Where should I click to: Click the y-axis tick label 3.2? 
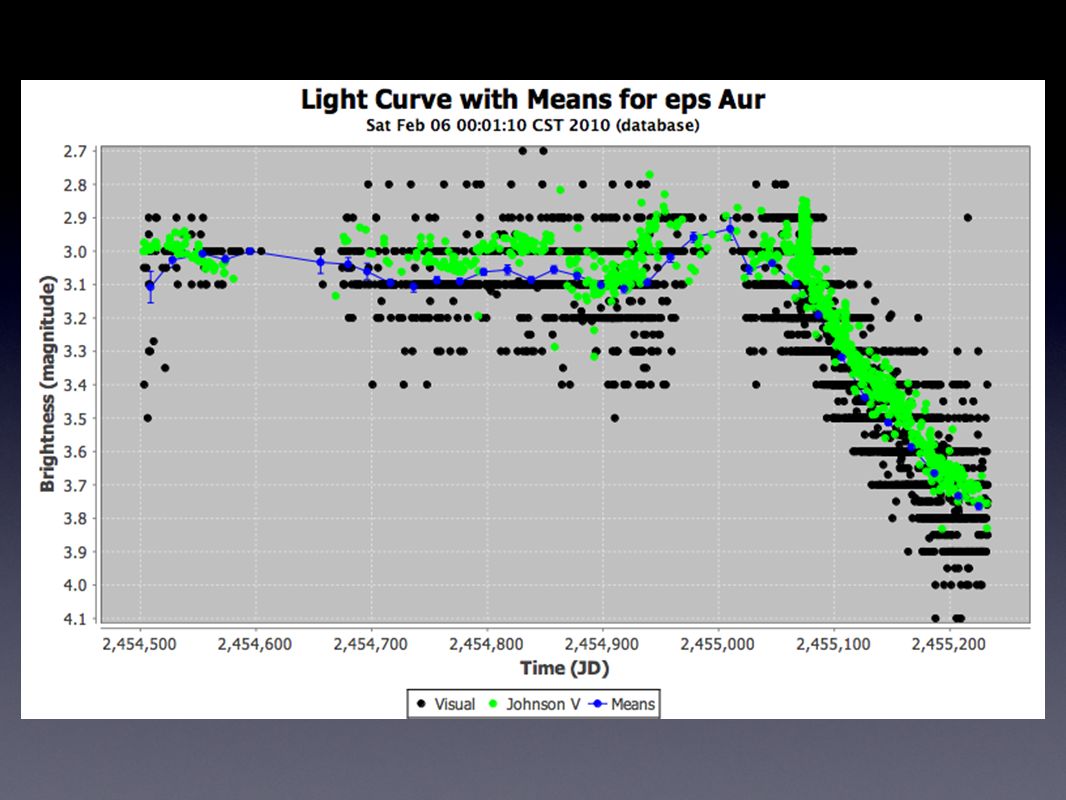click(75, 318)
